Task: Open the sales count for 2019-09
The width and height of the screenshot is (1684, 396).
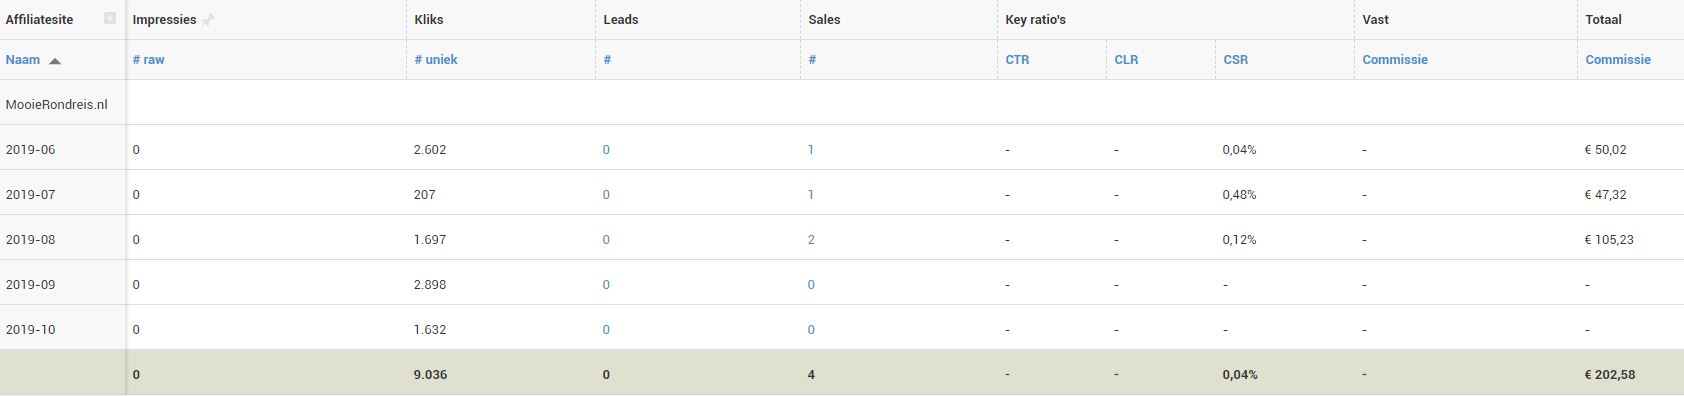Action: tap(811, 285)
